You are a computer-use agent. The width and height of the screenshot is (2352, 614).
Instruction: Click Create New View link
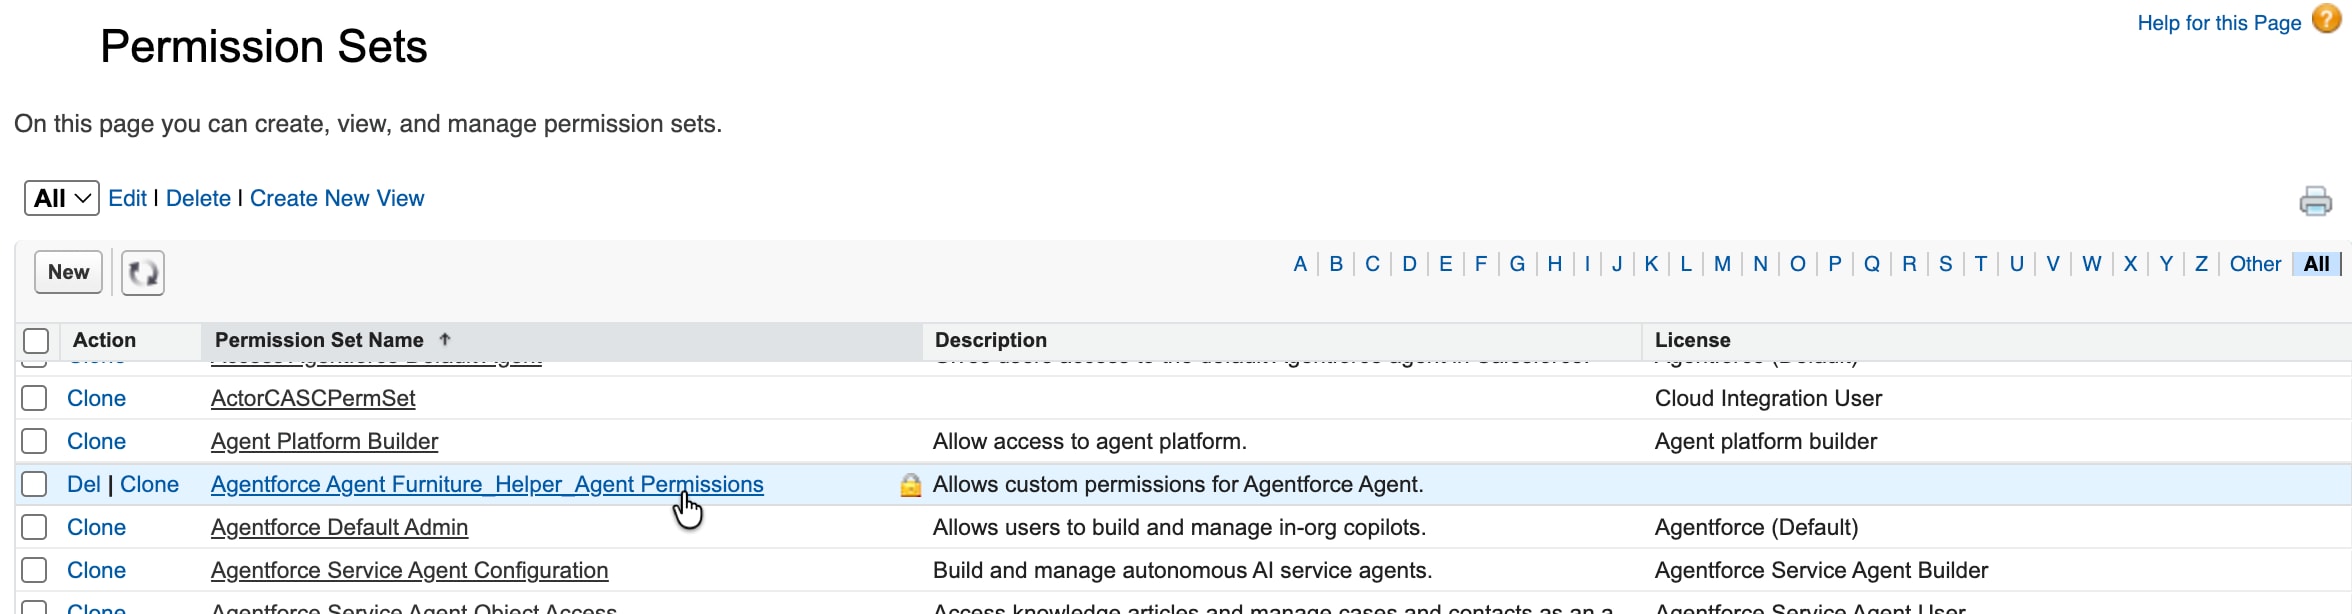[x=337, y=198]
